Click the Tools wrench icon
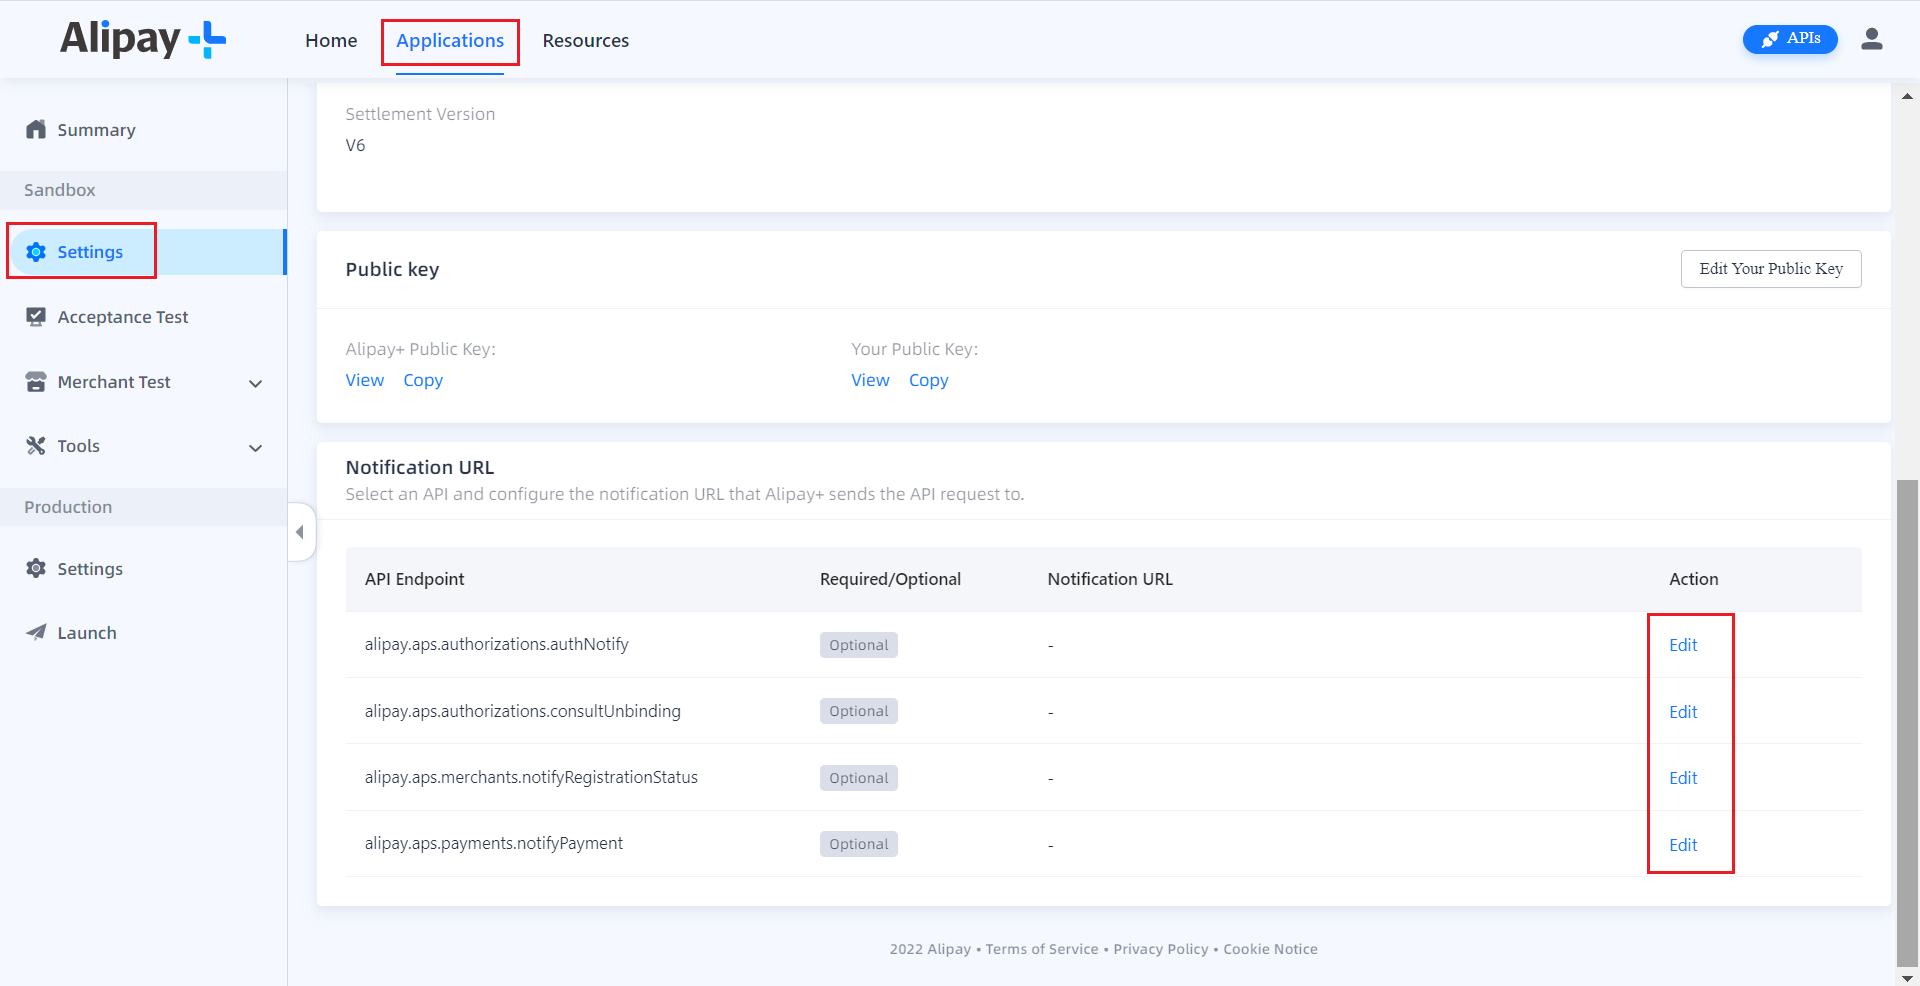1920x986 pixels. 36,445
